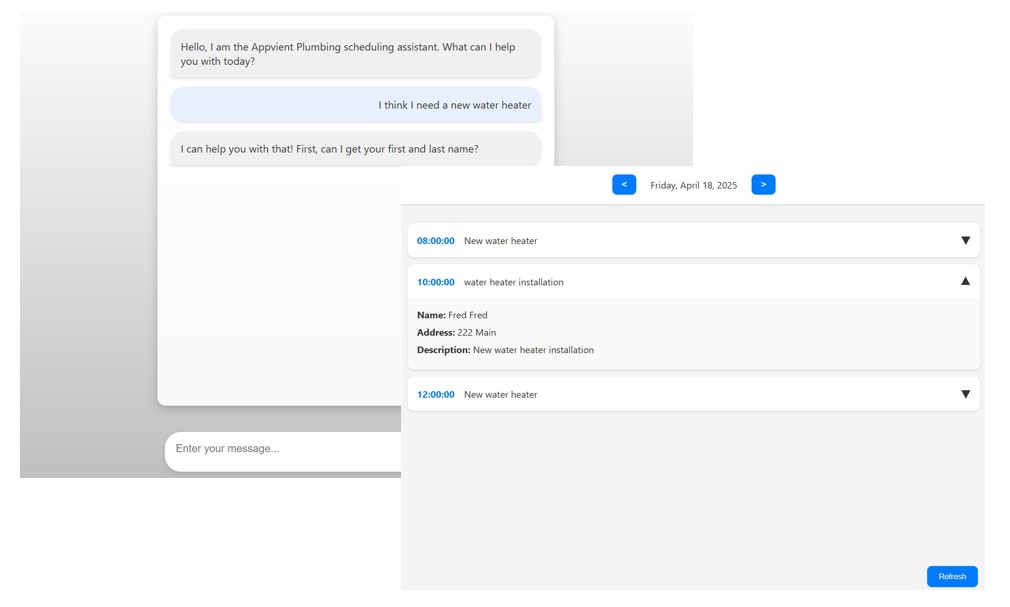
Task: Click the 08:00:00 time label
Action: pyautogui.click(x=435, y=240)
